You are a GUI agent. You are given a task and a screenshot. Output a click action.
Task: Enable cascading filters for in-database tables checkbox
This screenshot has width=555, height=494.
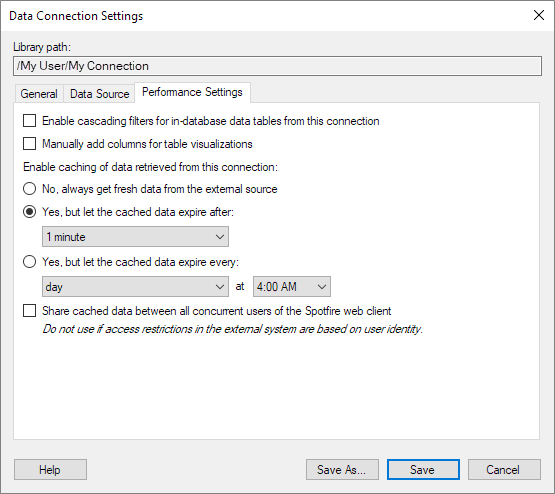point(29,121)
